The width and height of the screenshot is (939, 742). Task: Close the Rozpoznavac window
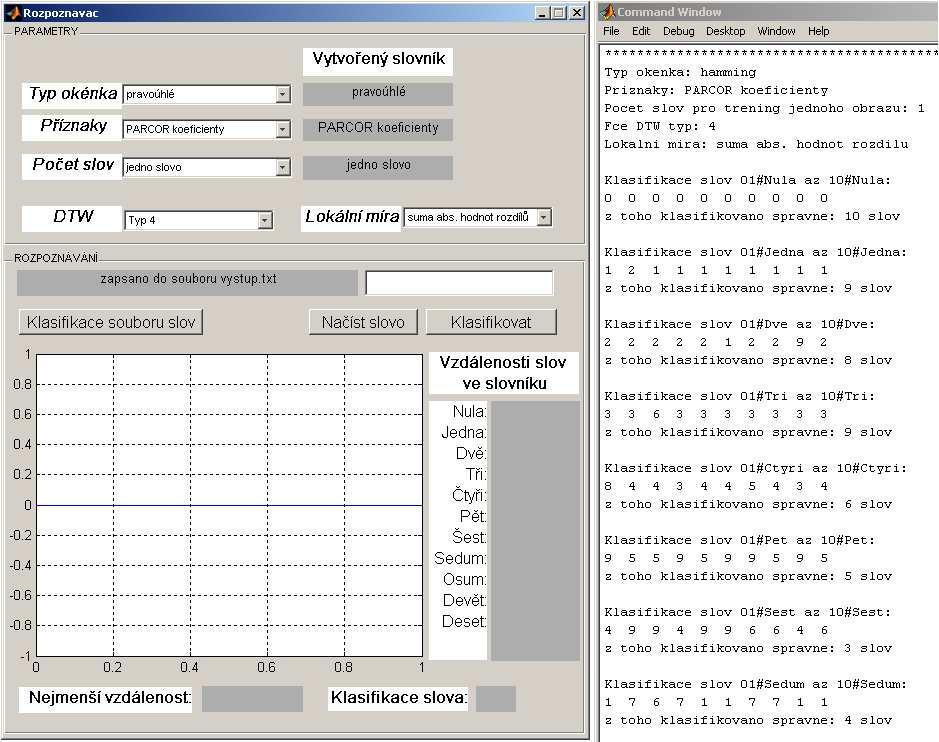577,13
